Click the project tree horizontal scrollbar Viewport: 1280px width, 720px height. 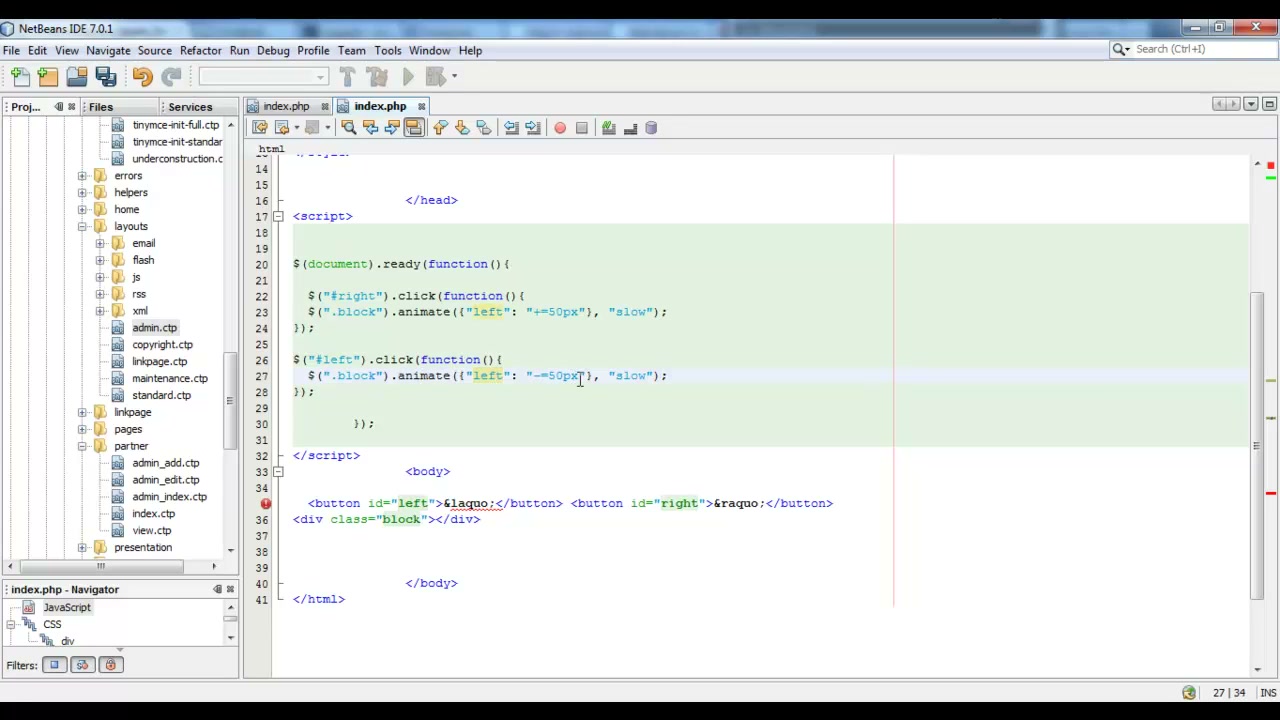pyautogui.click(x=100, y=566)
